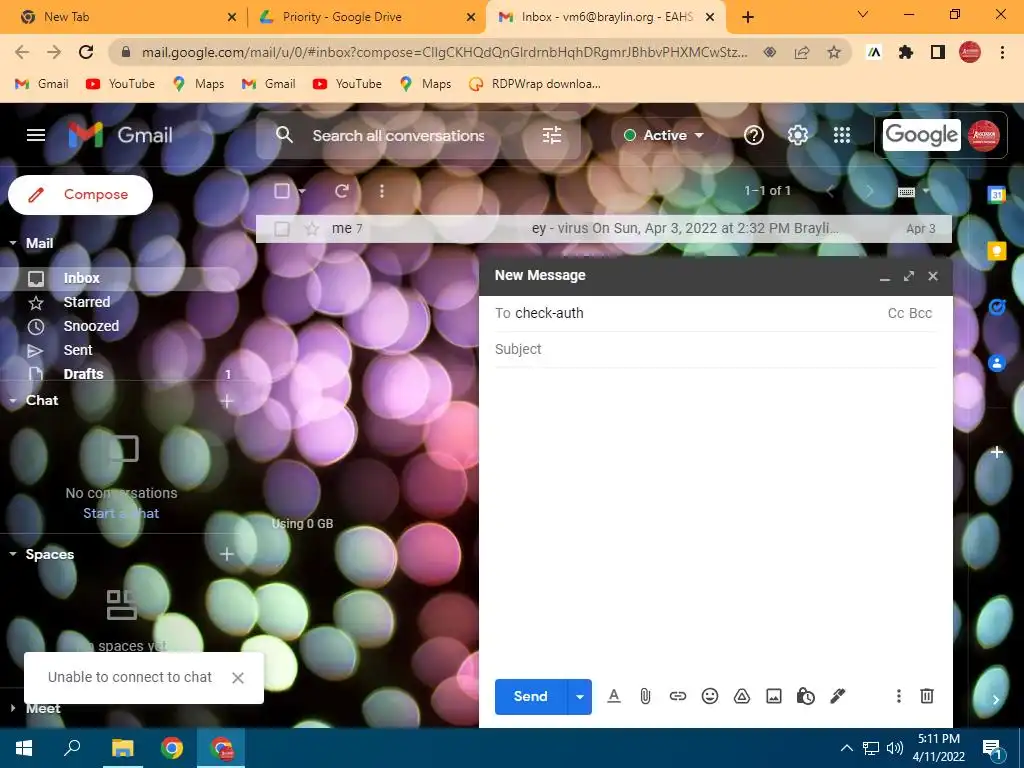The width and height of the screenshot is (1024, 768).
Task: Send the new message
Action: (x=530, y=697)
